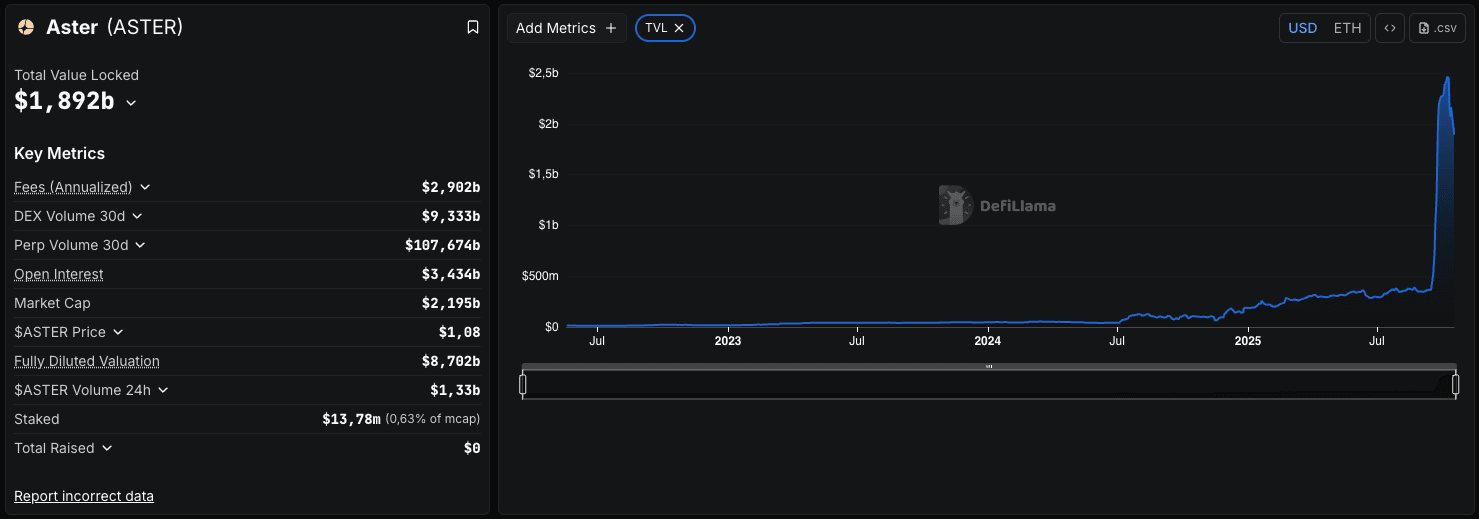Remove the TVL metric chip via X
Screen dimensions: 1479x519
point(679,28)
